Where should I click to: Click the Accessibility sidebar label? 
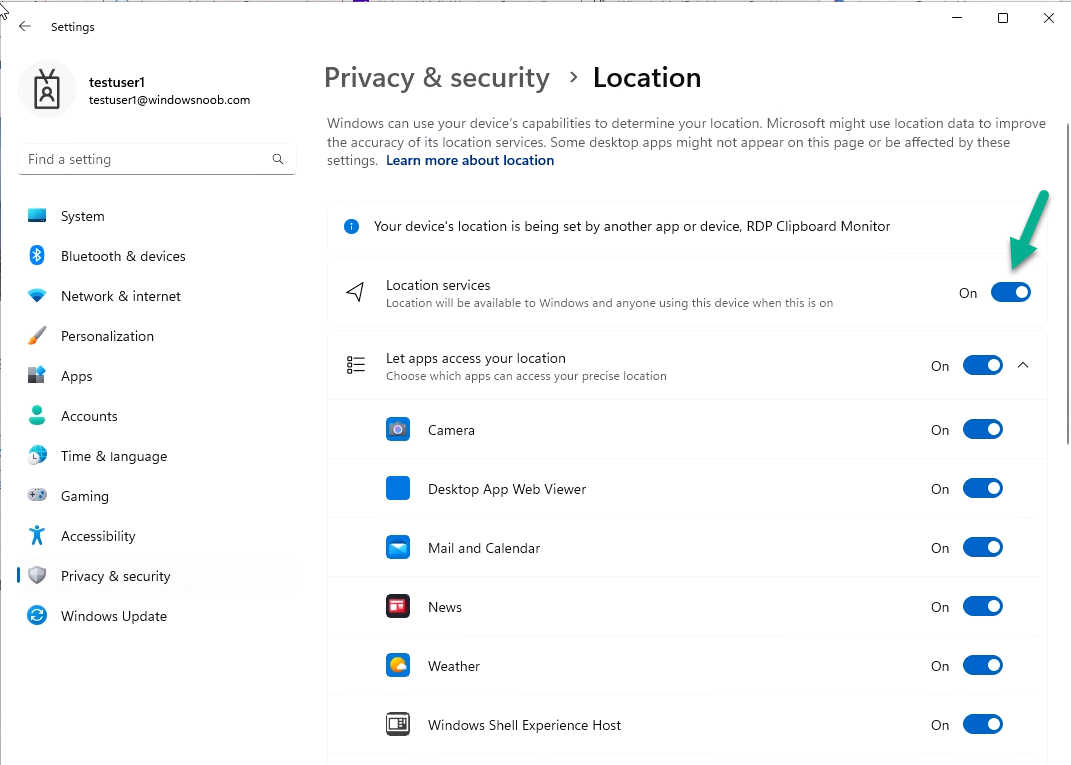point(98,536)
